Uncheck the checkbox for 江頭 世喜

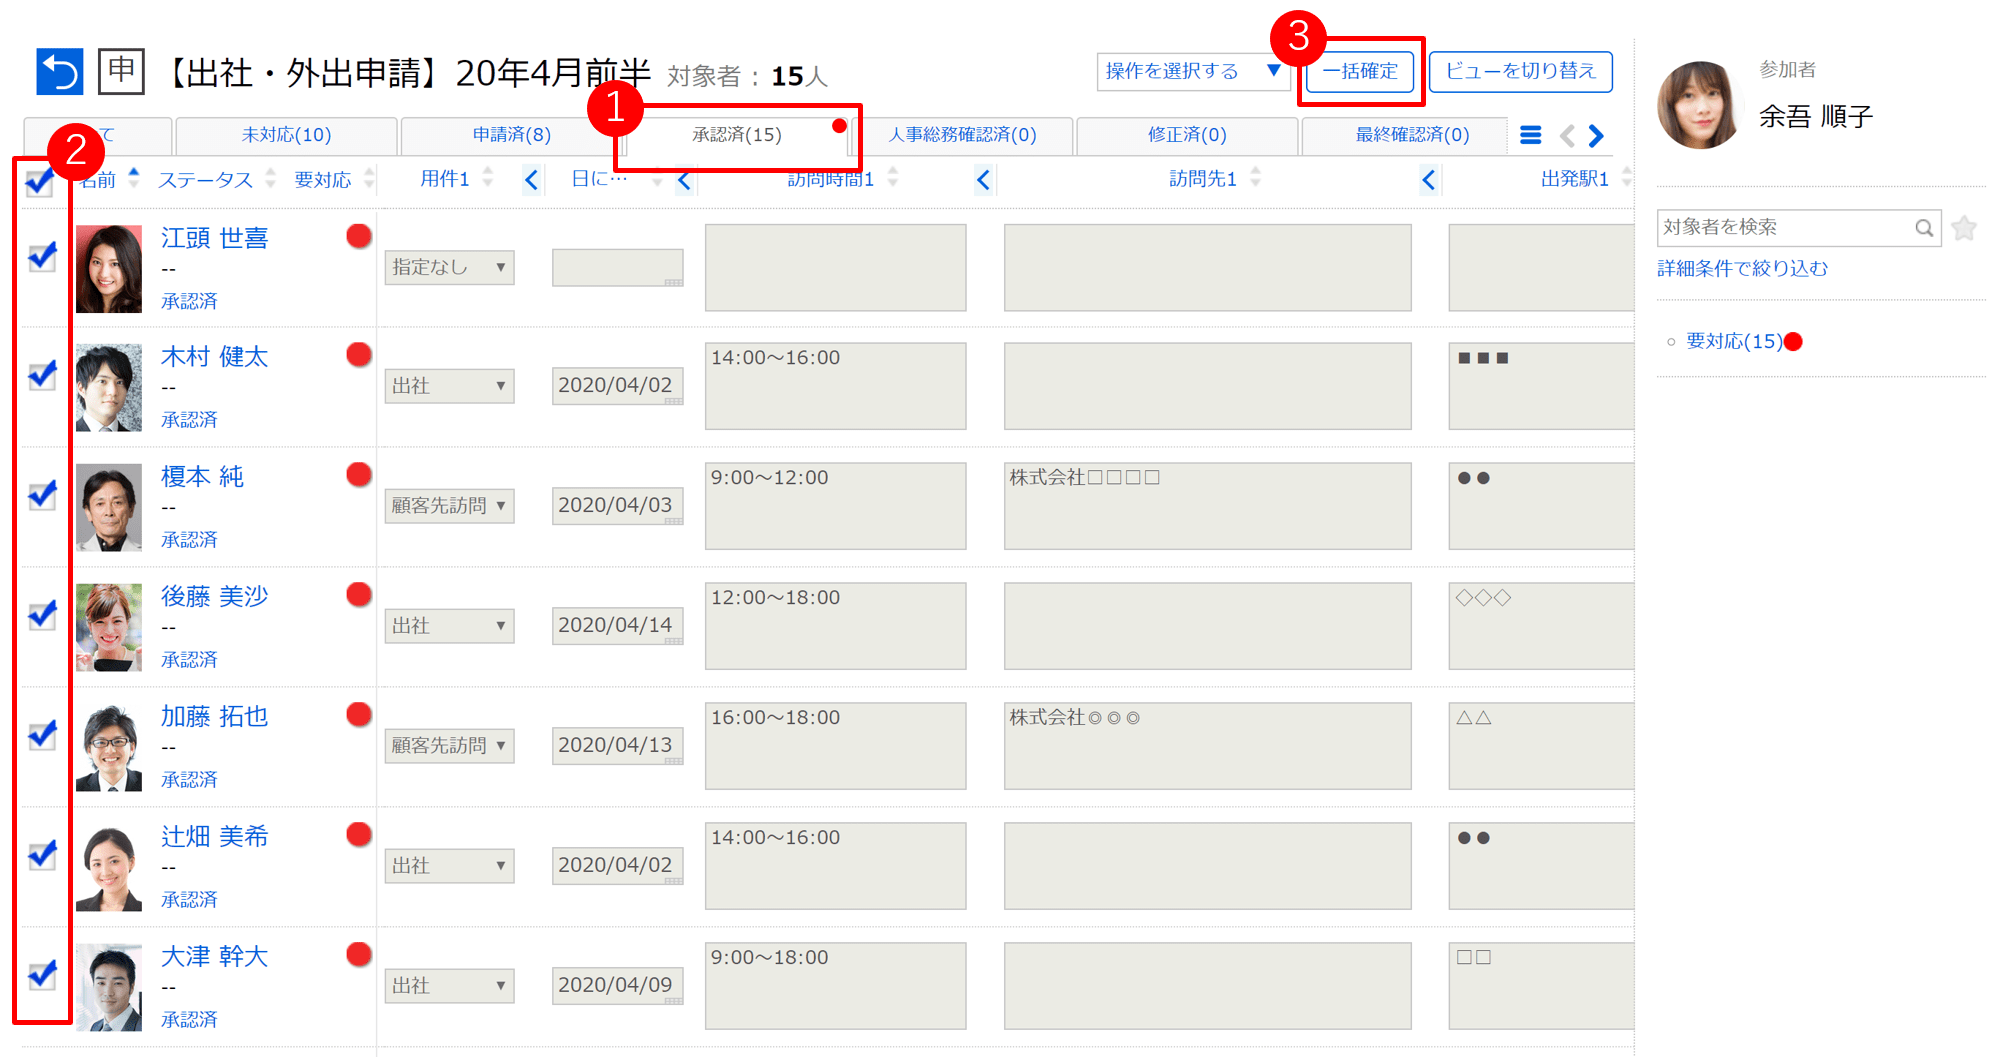(x=42, y=257)
